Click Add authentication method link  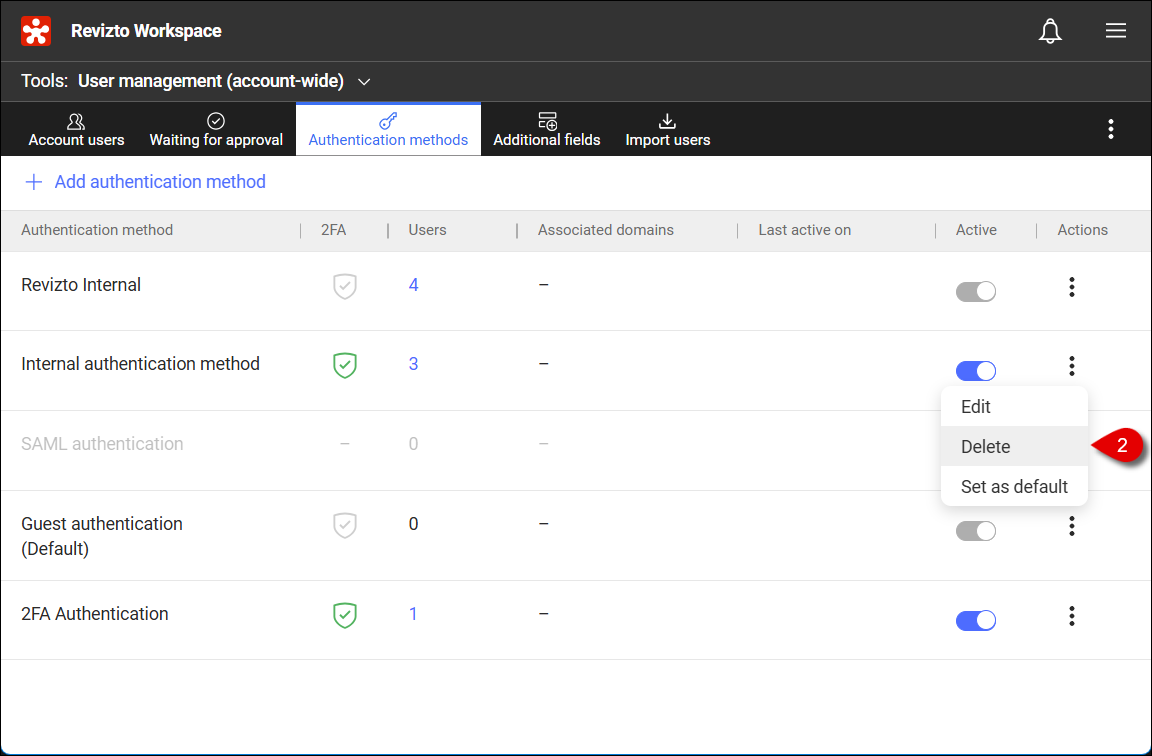[x=160, y=181]
